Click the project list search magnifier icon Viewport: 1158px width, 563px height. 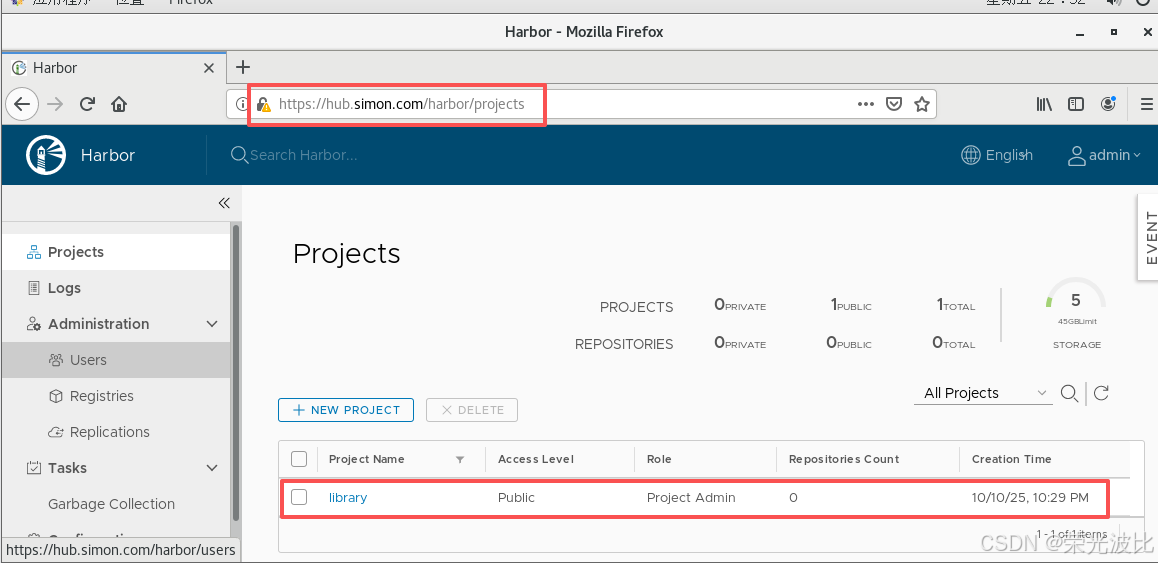1069,393
